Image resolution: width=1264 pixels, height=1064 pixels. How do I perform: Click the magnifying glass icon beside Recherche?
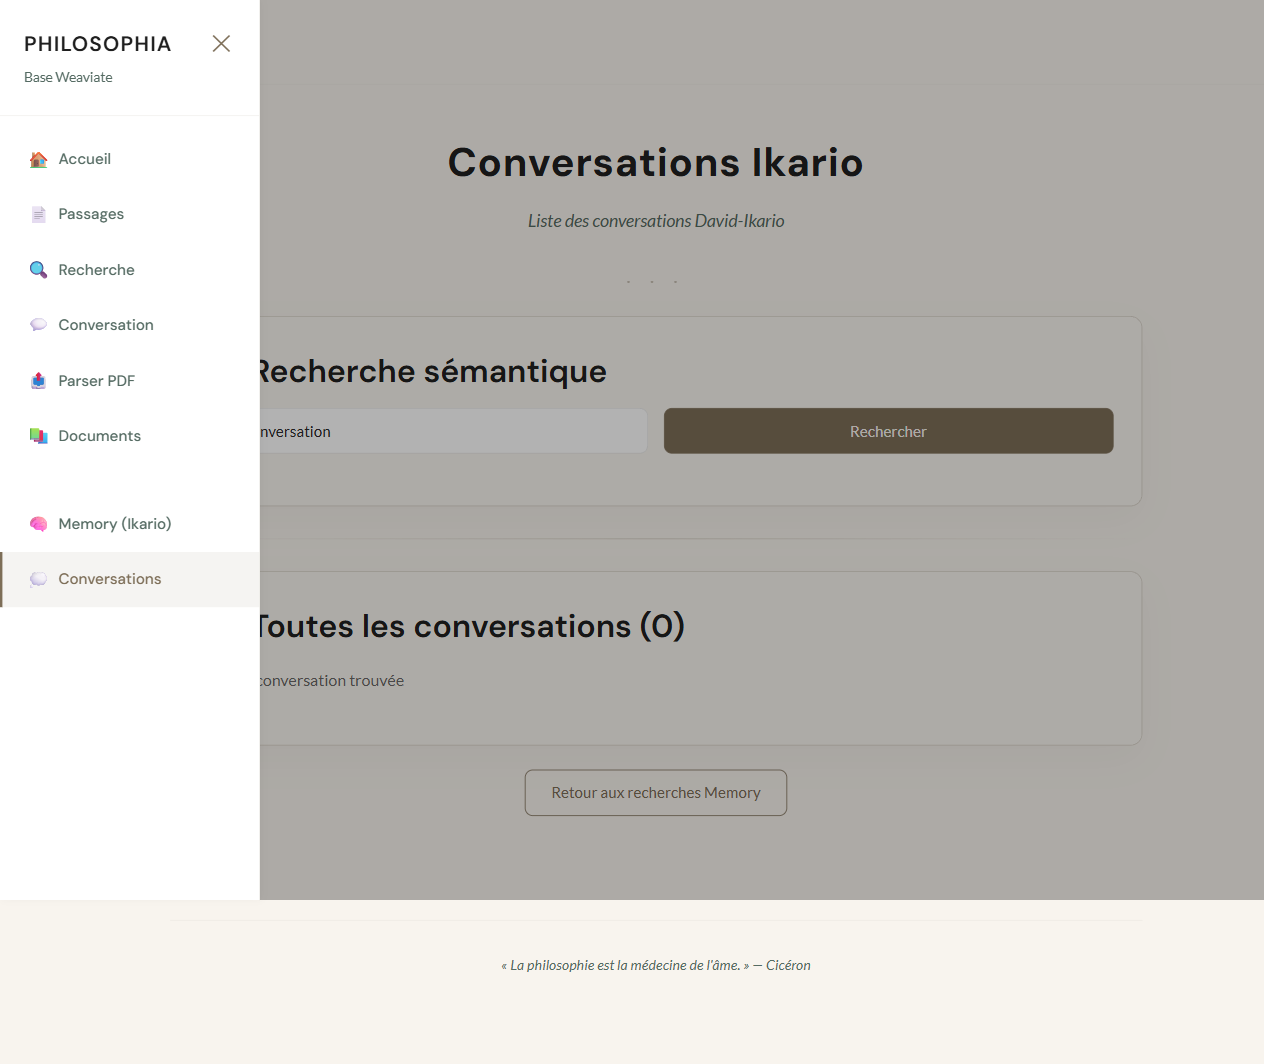tap(38, 270)
